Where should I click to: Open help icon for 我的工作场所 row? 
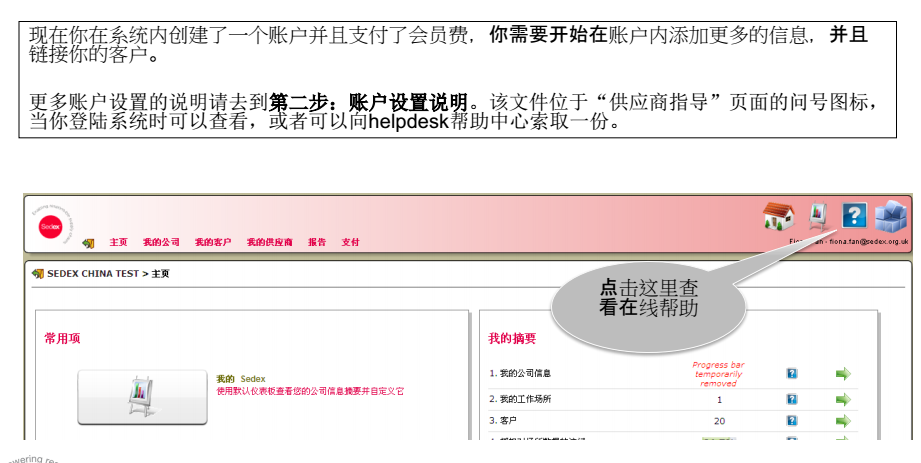coord(792,399)
